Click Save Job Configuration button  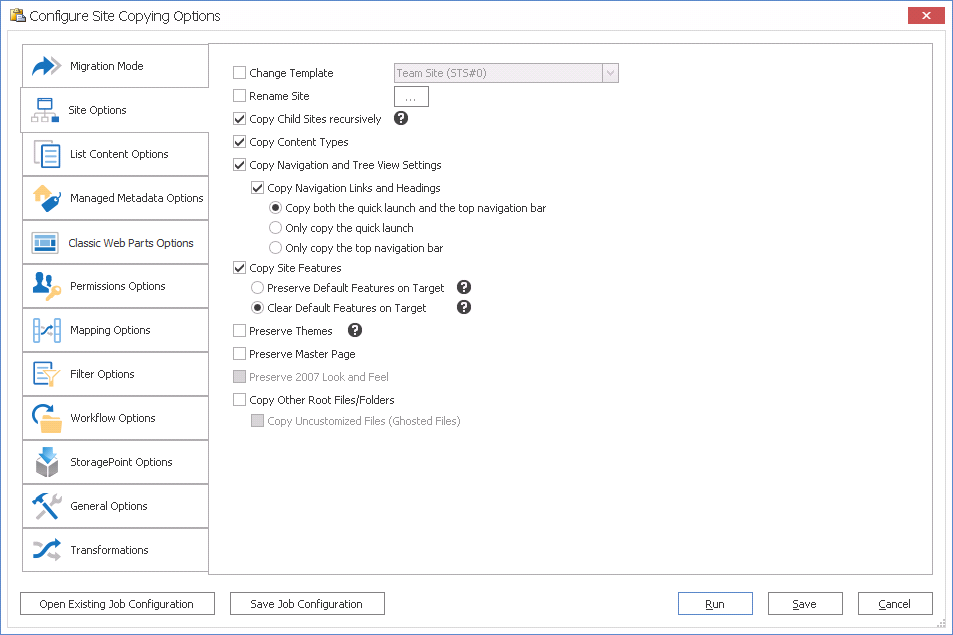pos(307,604)
